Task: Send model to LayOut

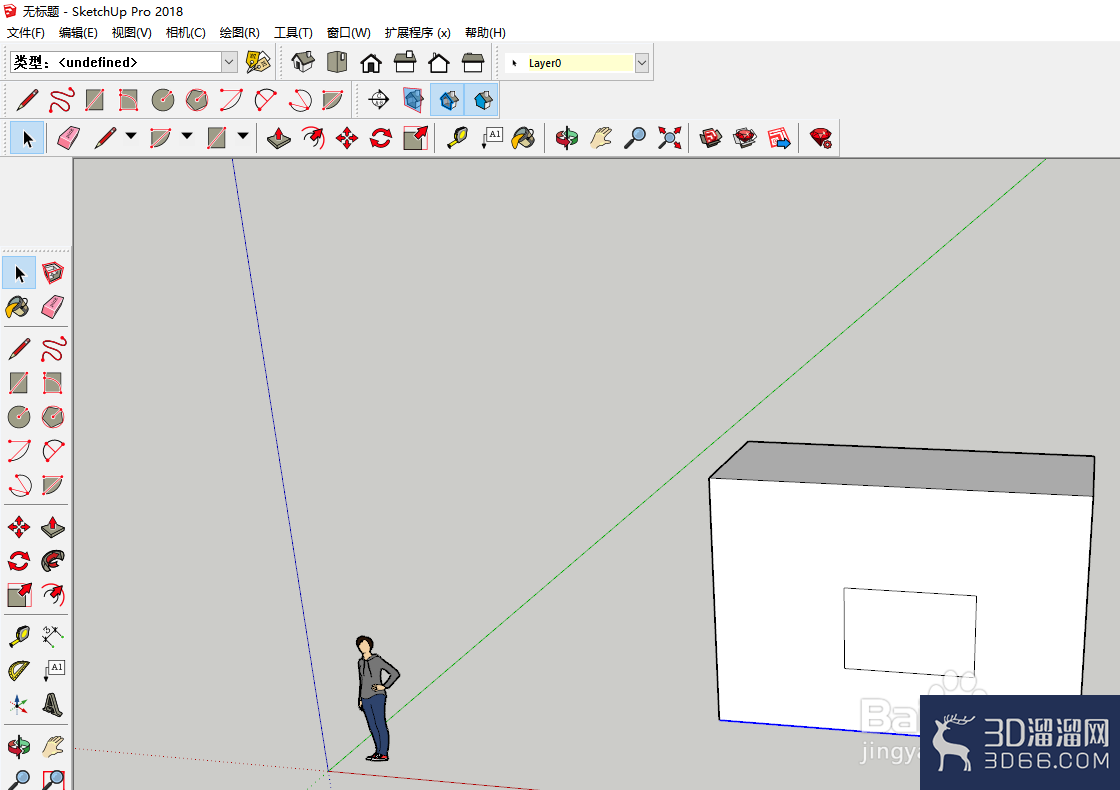Action: (x=779, y=137)
